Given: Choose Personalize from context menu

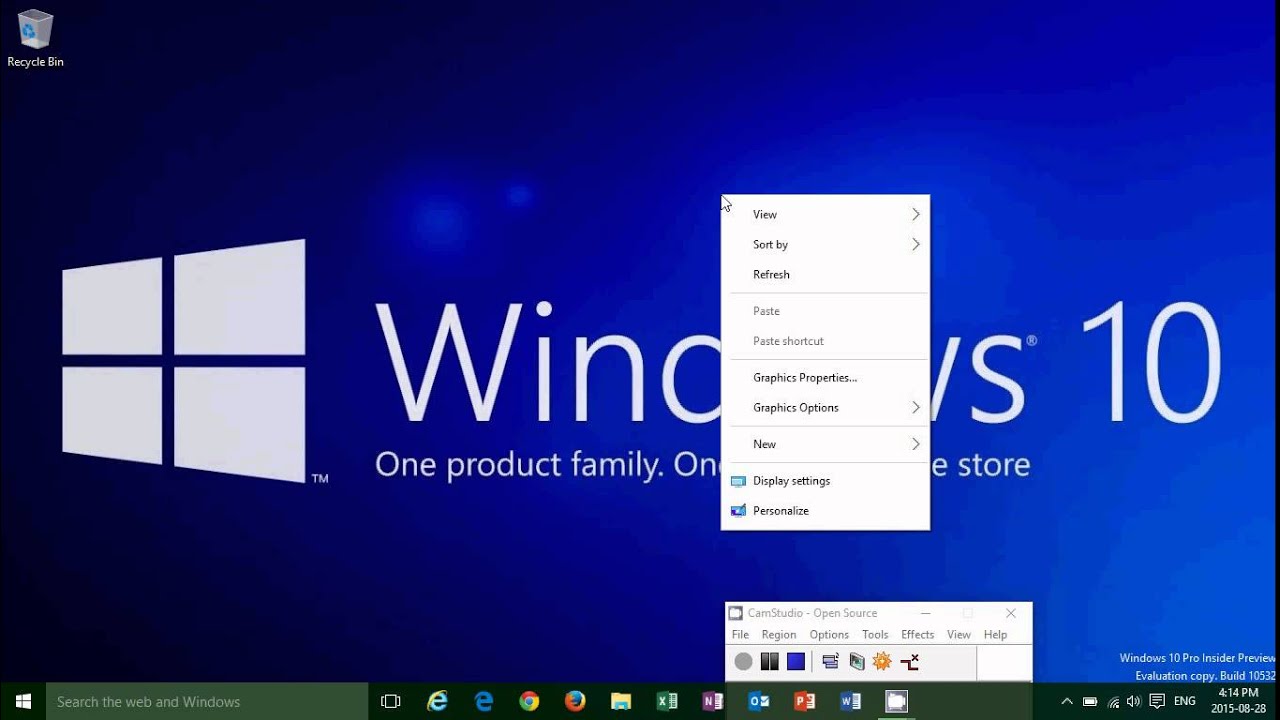Looking at the screenshot, I should click(x=825, y=510).
